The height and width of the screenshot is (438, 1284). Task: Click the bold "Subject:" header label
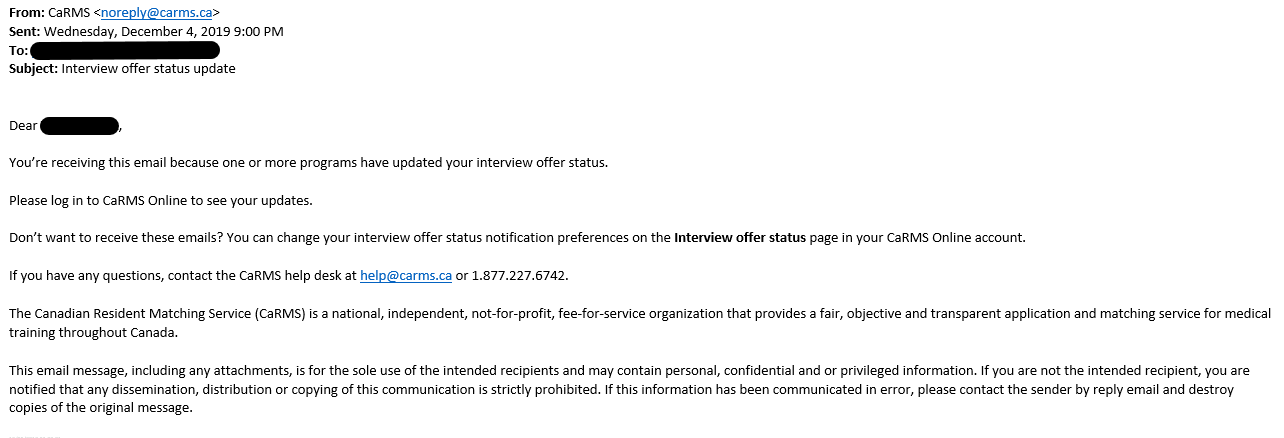33,69
